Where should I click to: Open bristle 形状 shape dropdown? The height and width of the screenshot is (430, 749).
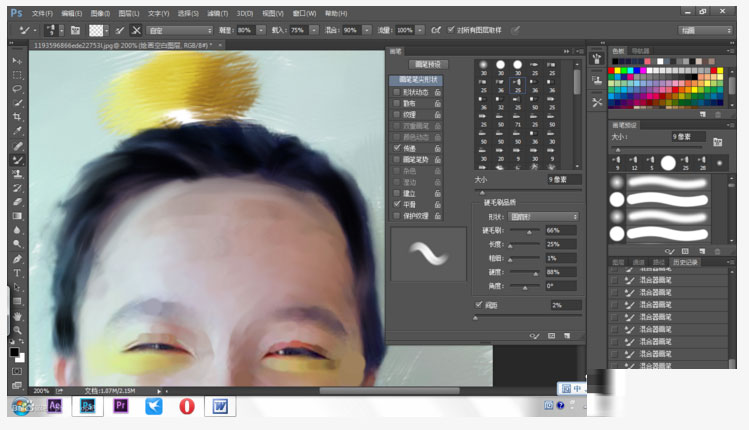[x=543, y=217]
